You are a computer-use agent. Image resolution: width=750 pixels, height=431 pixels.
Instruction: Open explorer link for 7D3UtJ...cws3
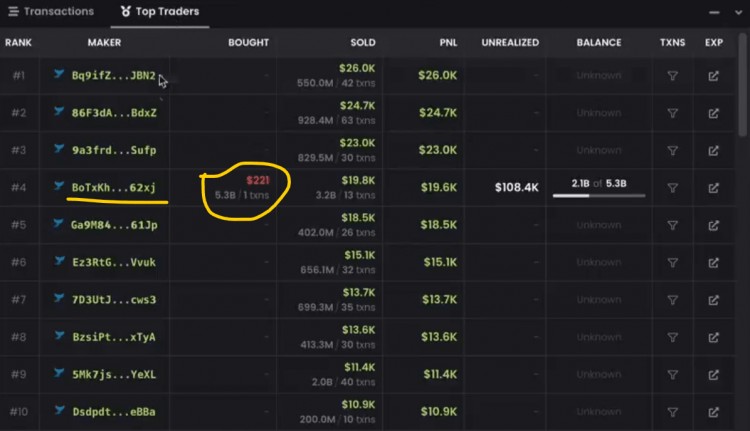pyautogui.click(x=713, y=300)
